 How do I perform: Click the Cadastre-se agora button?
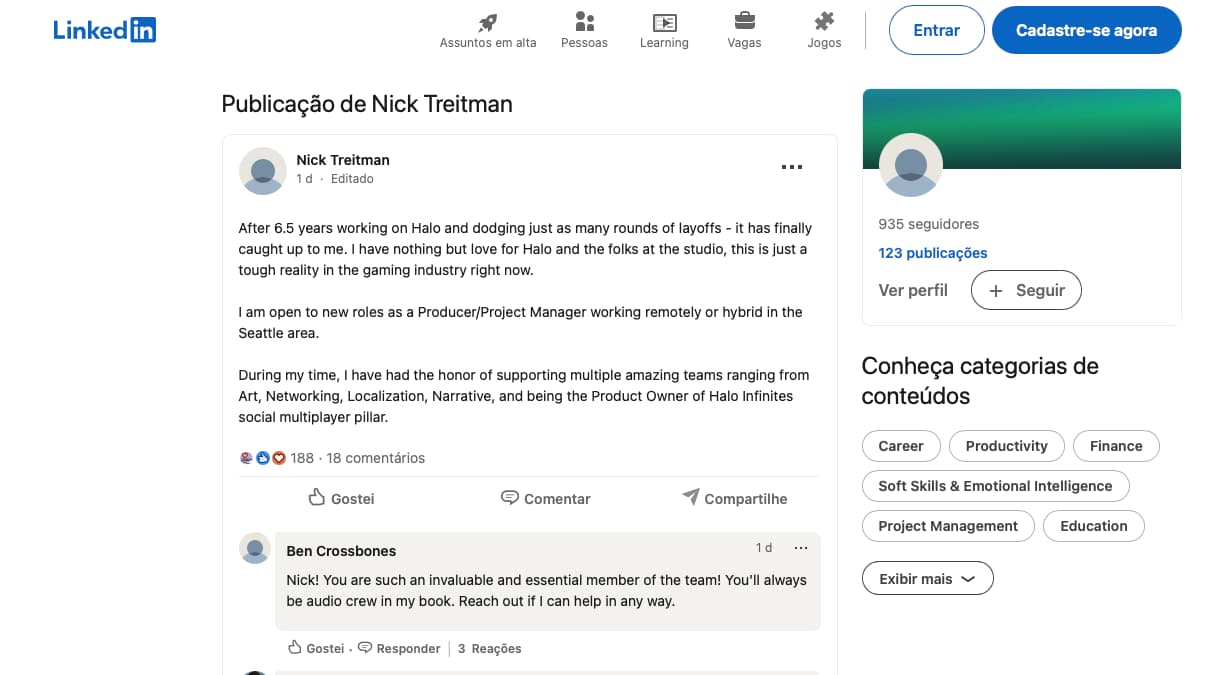pos(1086,30)
